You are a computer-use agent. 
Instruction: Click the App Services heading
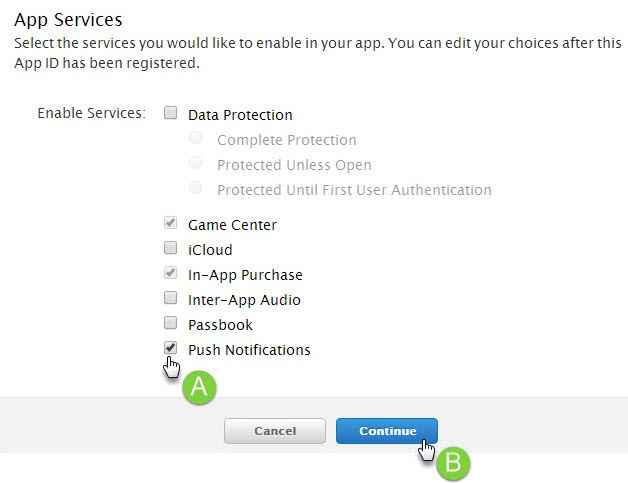[x=68, y=18]
